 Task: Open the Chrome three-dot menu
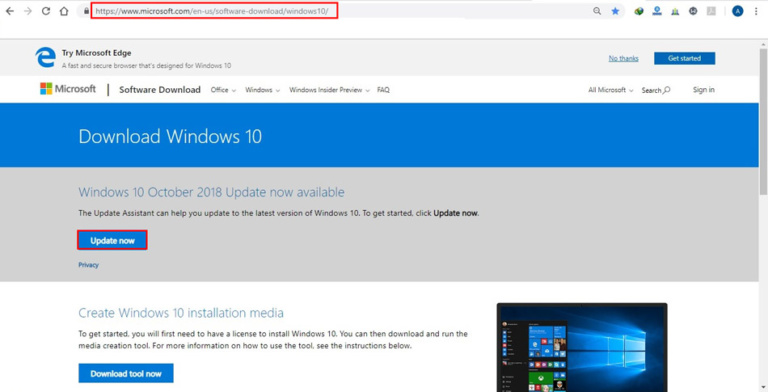756,11
